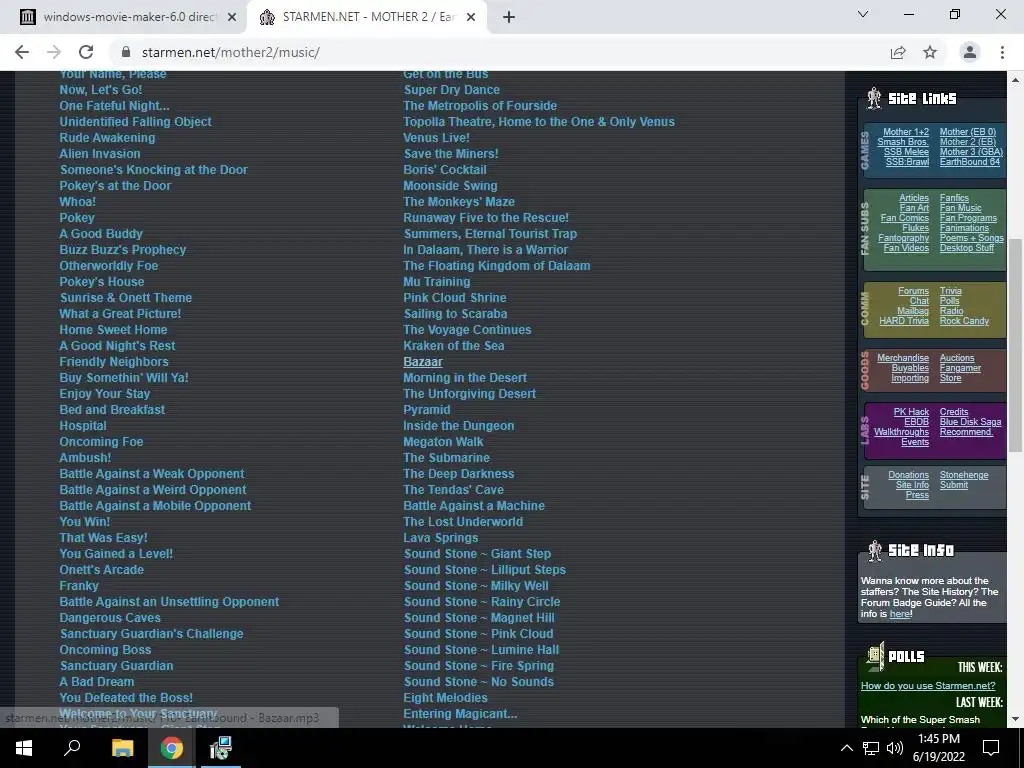The width and height of the screenshot is (1024, 768).
Task: Click 'here' in Site Info box
Action: click(x=899, y=614)
